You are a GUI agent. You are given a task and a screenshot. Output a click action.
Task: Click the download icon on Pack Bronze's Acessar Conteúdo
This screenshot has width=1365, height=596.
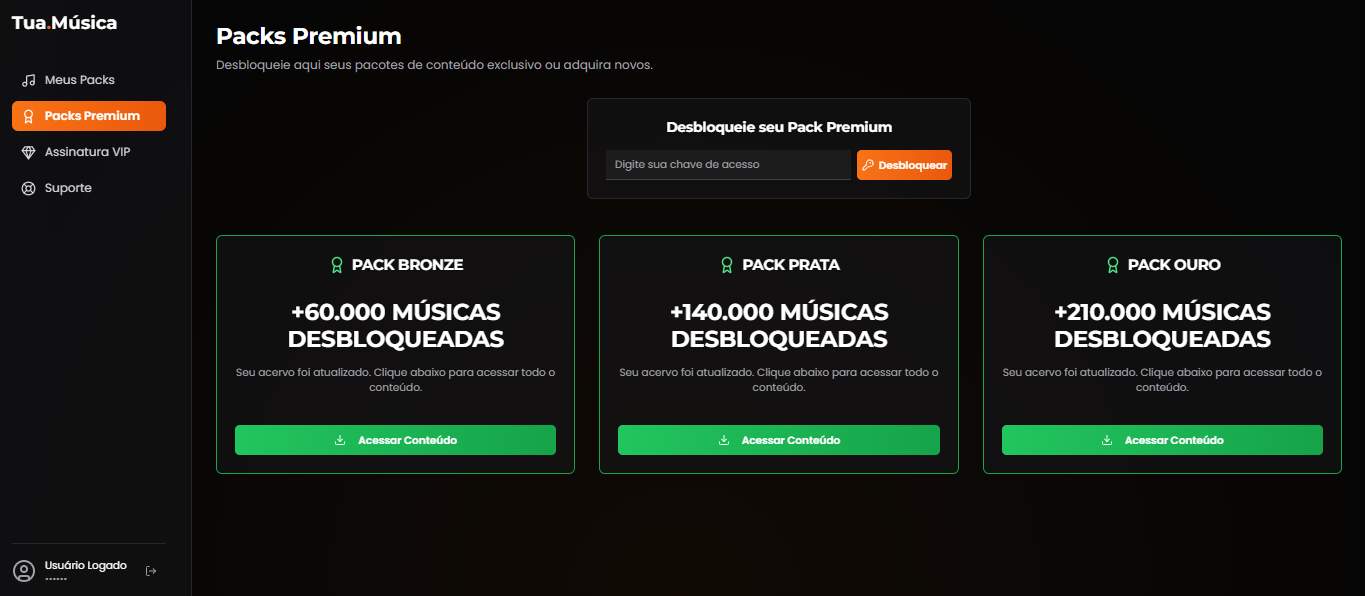point(339,440)
